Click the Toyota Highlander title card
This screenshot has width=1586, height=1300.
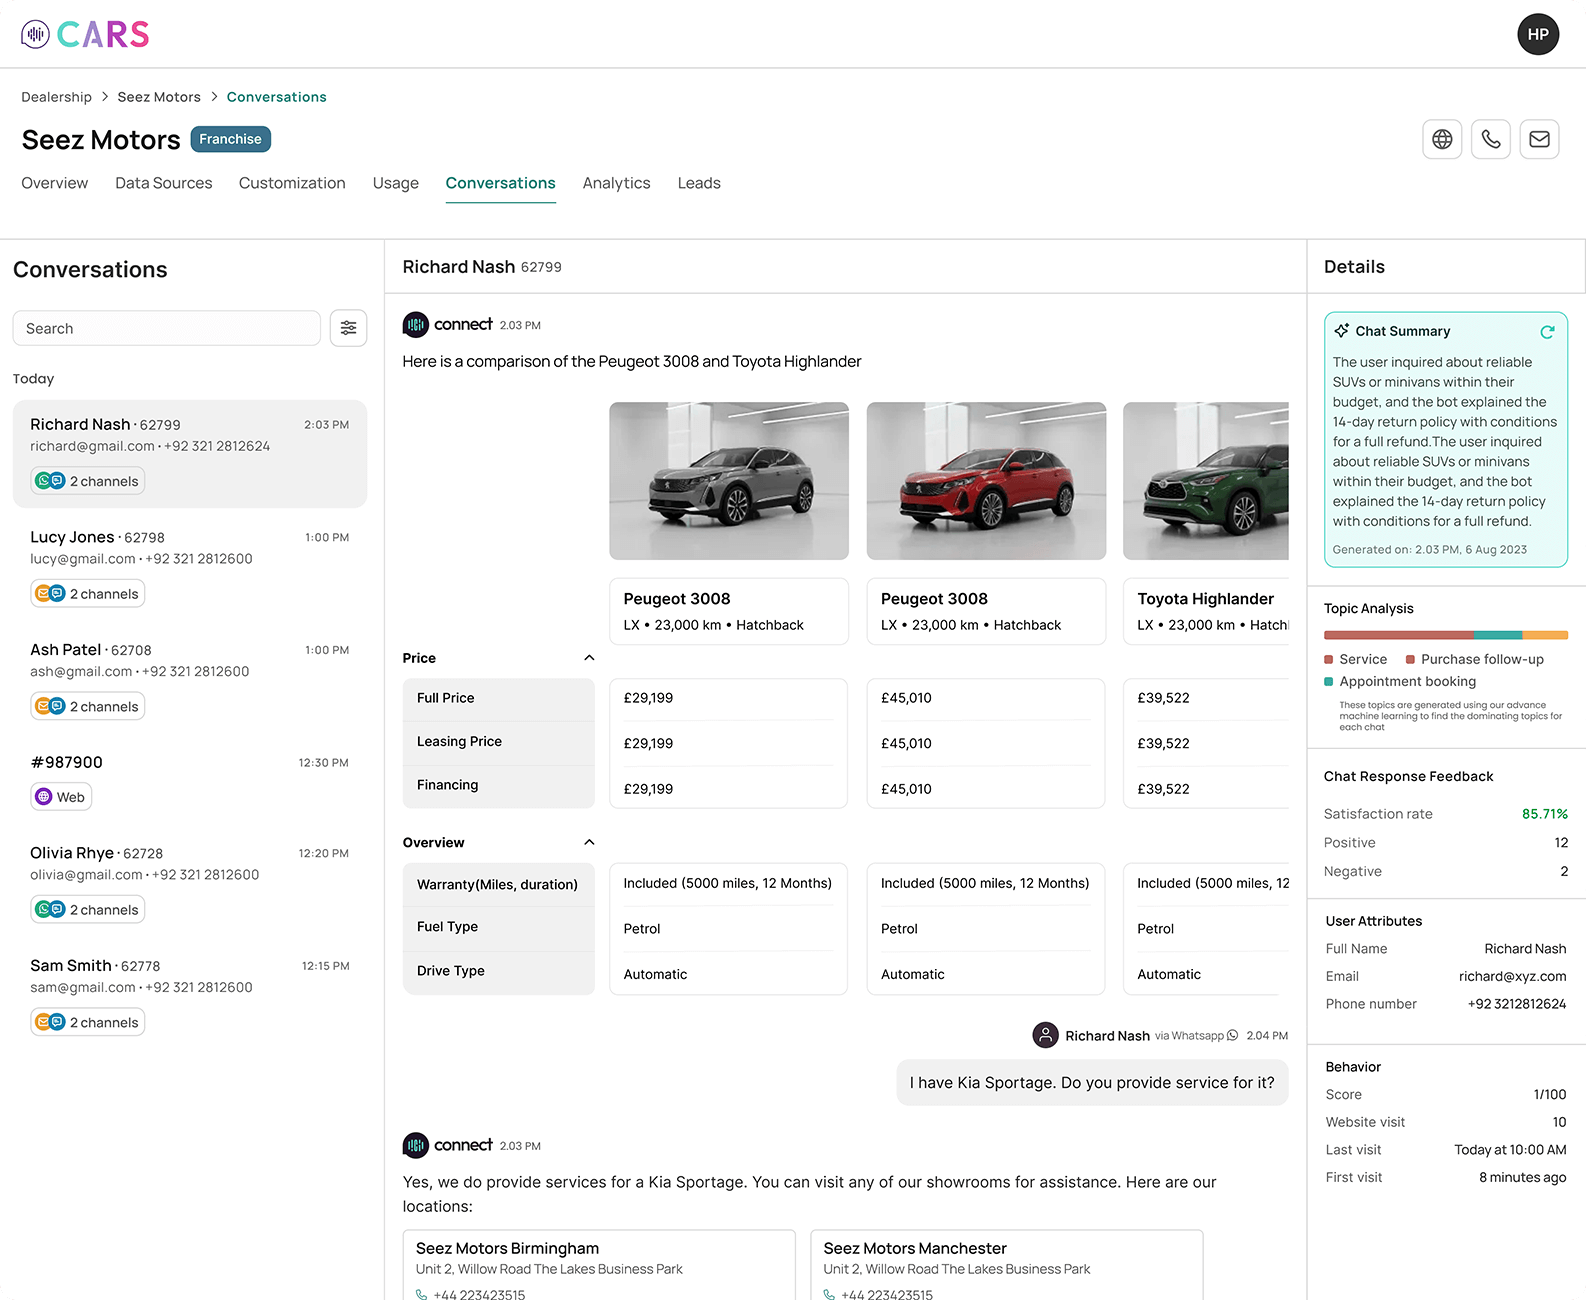coord(1206,611)
